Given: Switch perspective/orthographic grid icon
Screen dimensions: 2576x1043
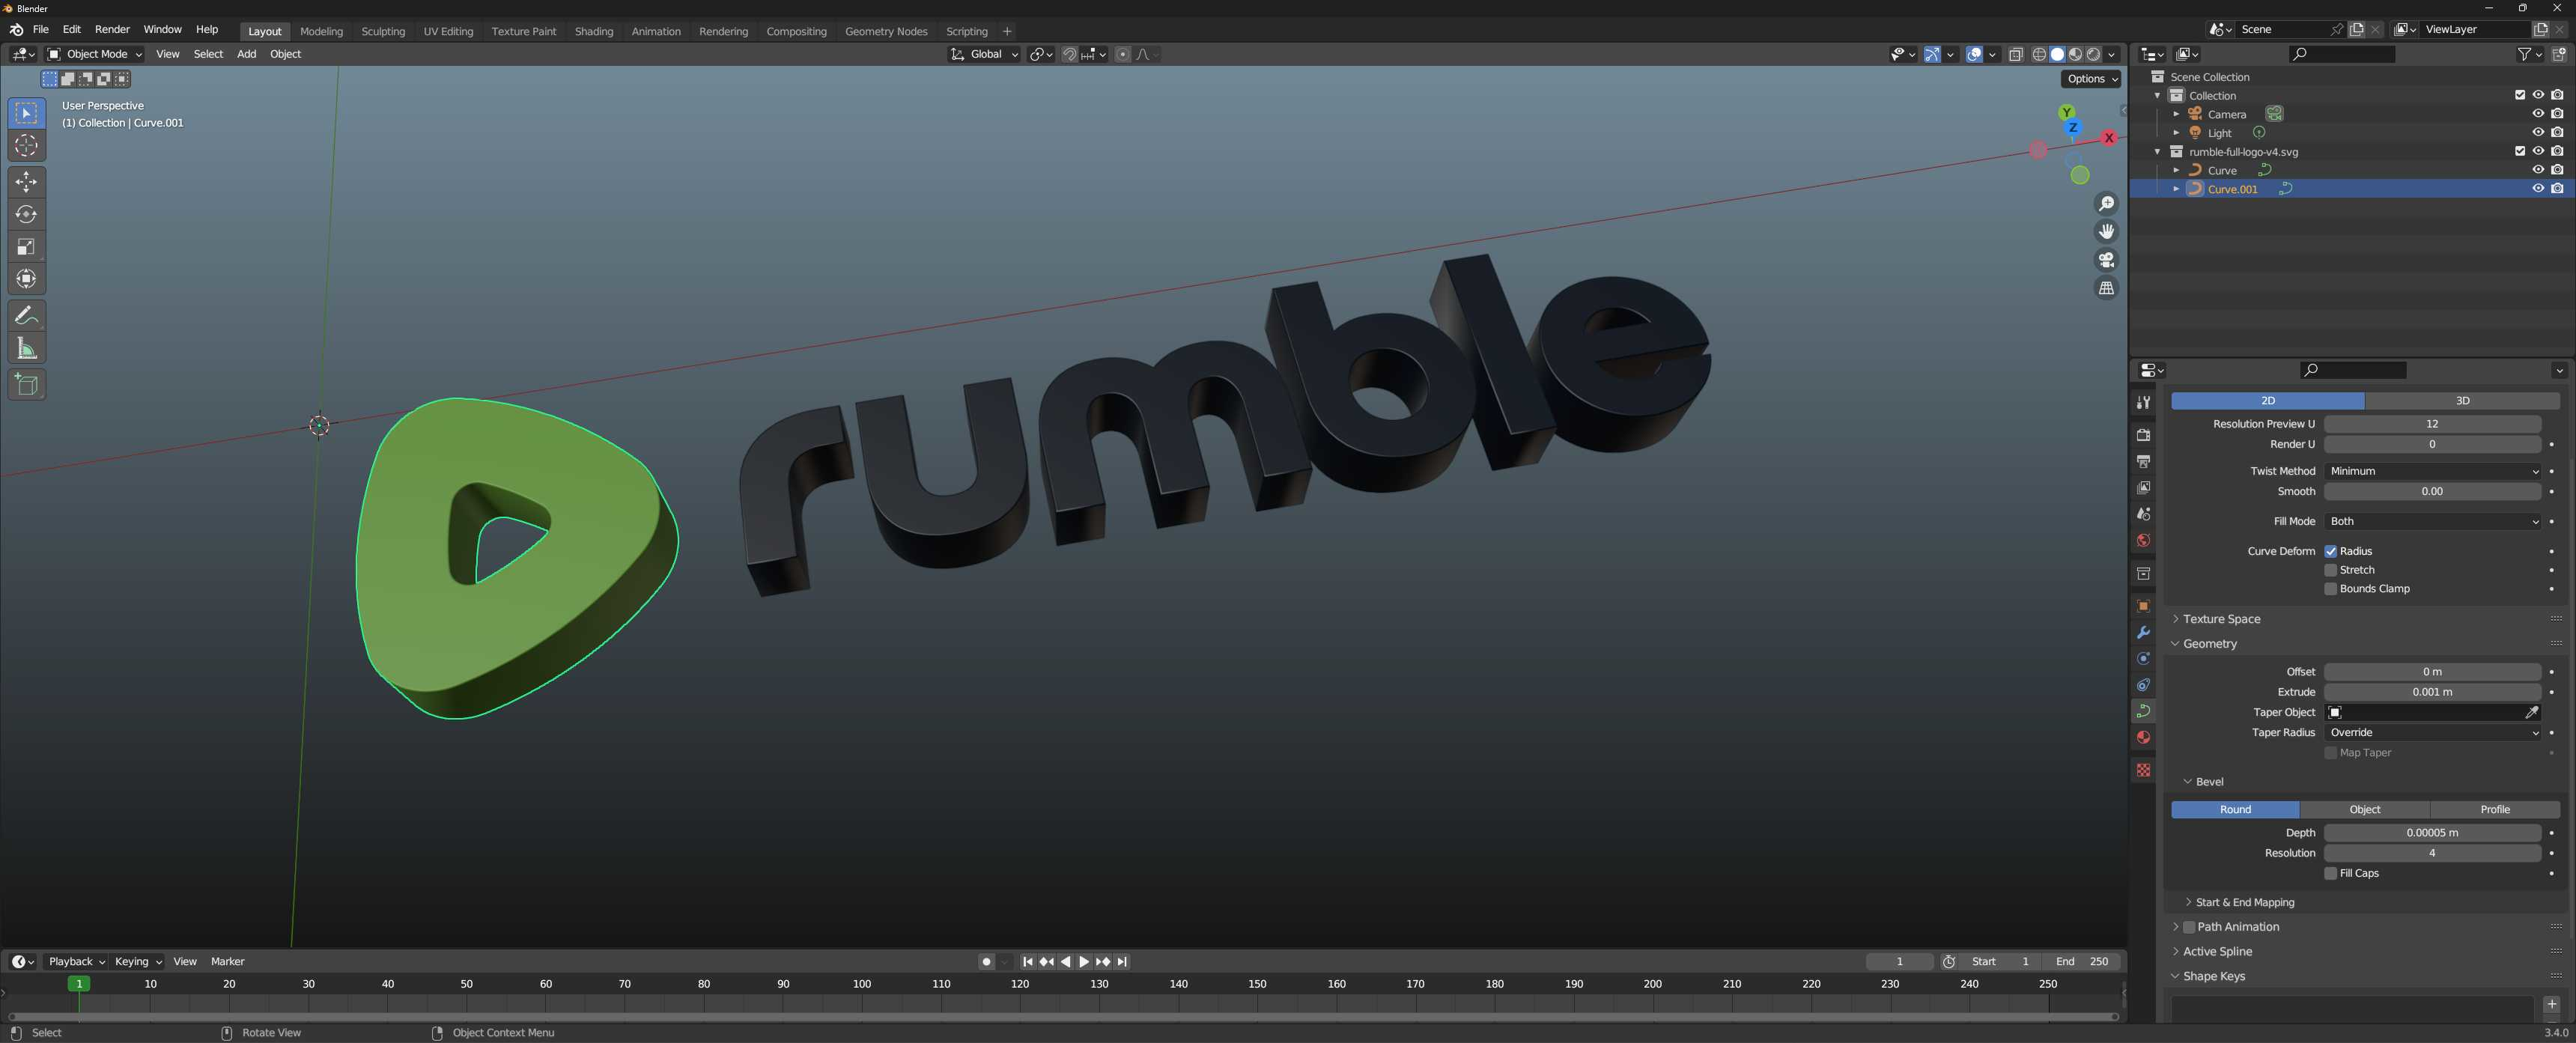Looking at the screenshot, I should 2106,288.
